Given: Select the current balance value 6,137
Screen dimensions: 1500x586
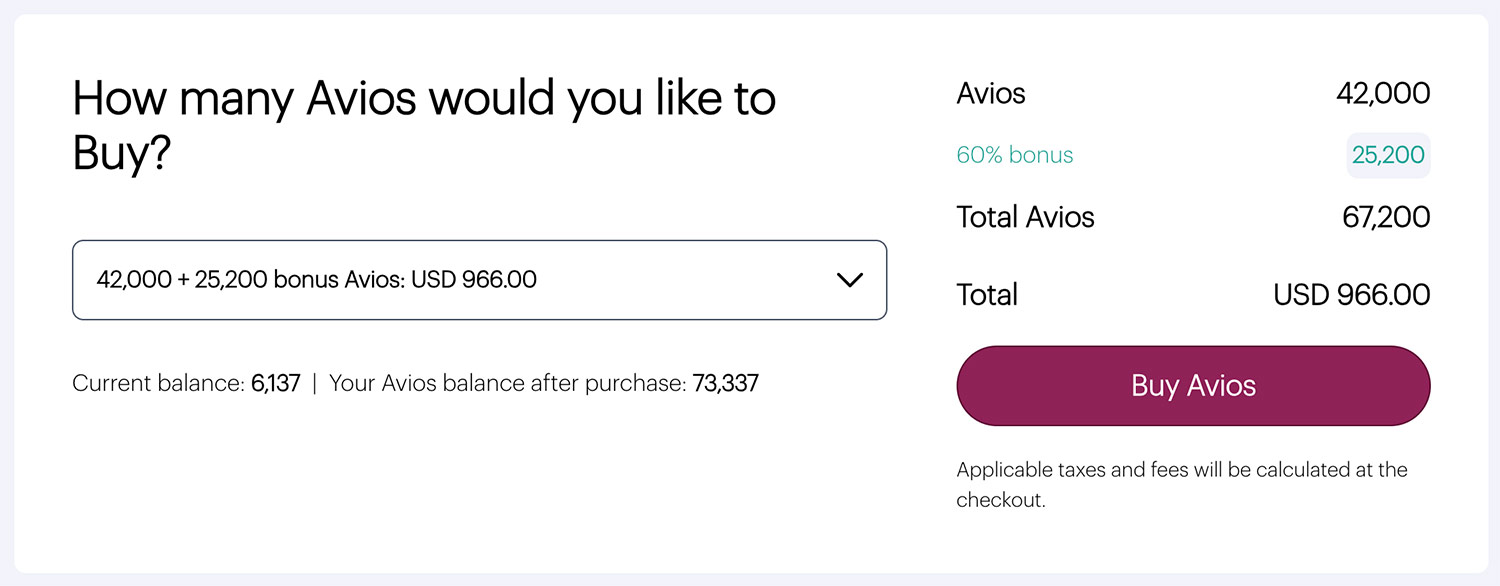Looking at the screenshot, I should click(x=276, y=383).
